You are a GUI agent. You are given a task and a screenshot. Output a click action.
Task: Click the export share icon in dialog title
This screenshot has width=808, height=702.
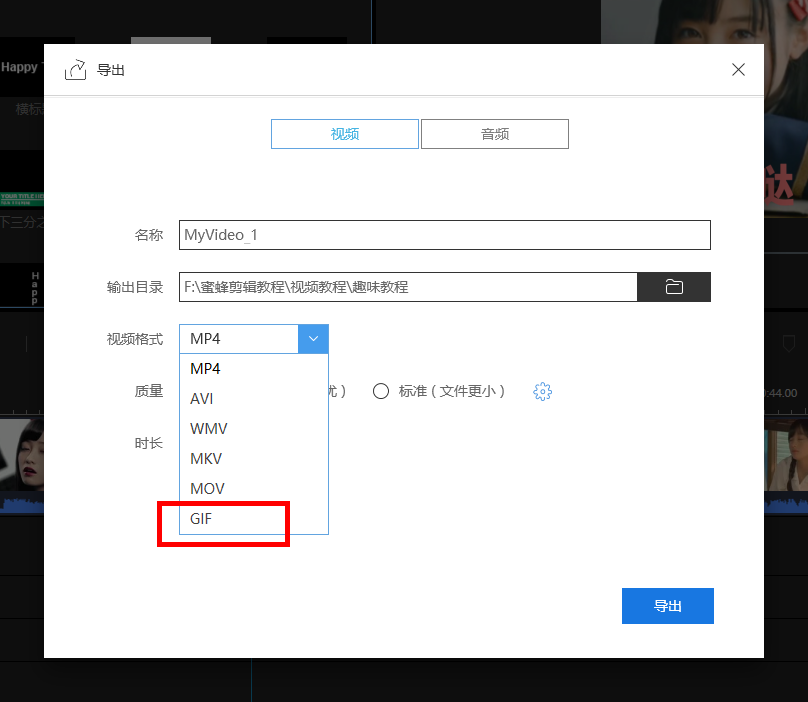(75, 70)
